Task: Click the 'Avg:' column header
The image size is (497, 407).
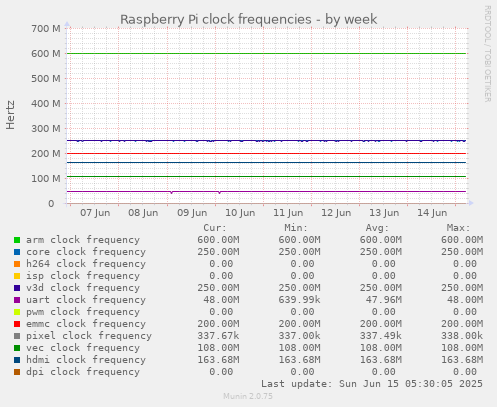Action: 377,228
